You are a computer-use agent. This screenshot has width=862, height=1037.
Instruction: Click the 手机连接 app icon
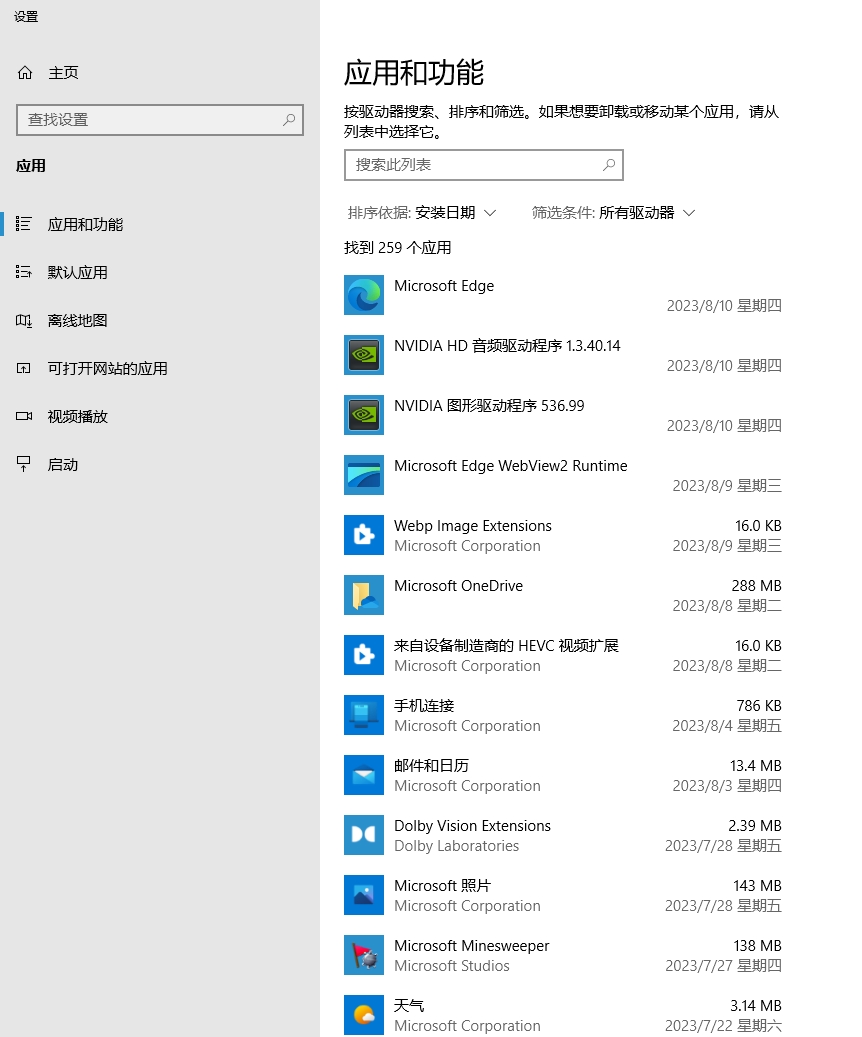364,715
